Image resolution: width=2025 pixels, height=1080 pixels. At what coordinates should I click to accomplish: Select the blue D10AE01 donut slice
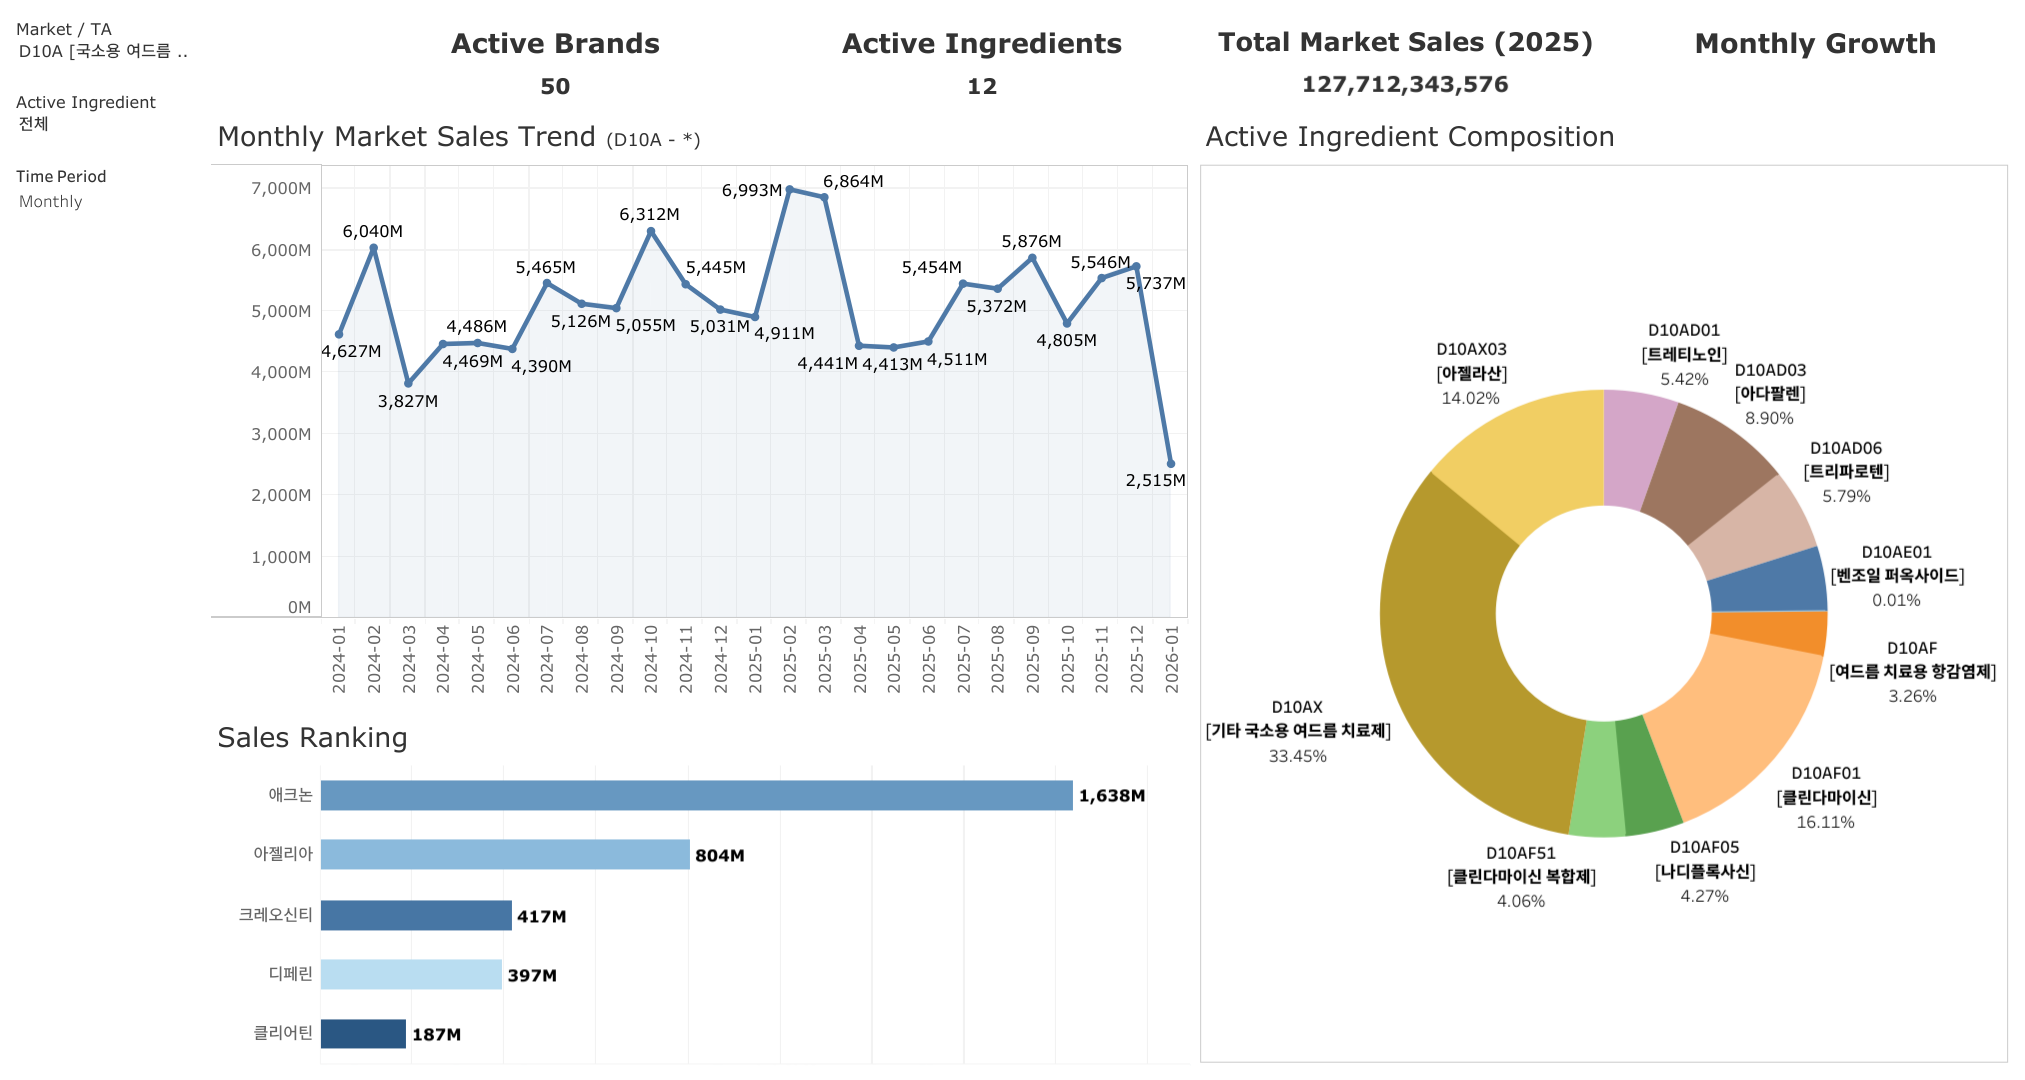coord(1768,582)
